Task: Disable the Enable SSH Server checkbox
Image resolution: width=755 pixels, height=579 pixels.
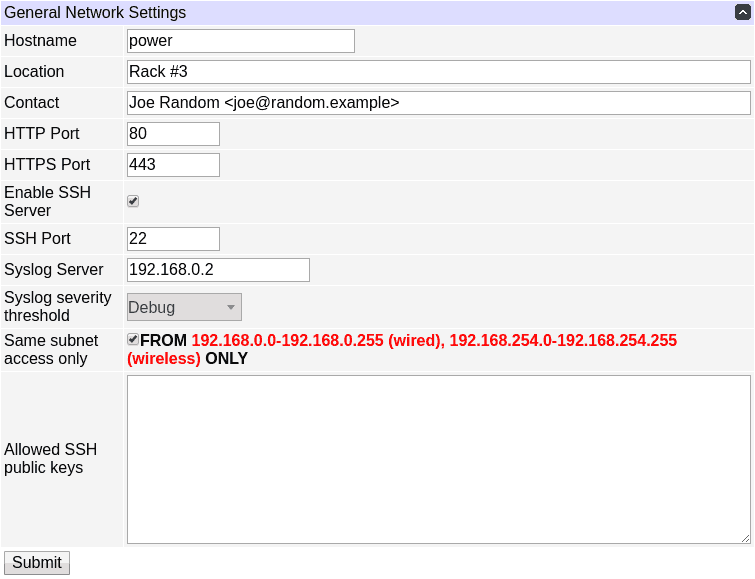Action: [x=133, y=201]
